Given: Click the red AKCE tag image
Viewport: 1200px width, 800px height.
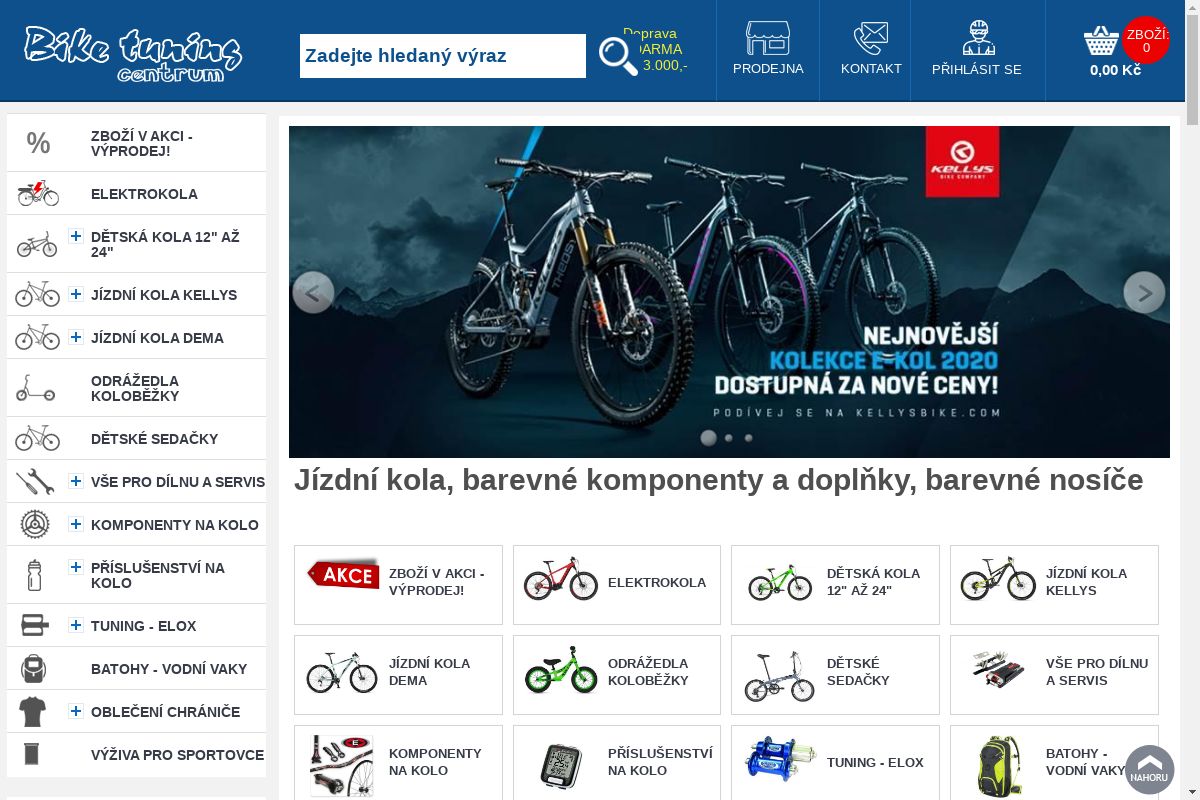Looking at the screenshot, I should tap(343, 574).
